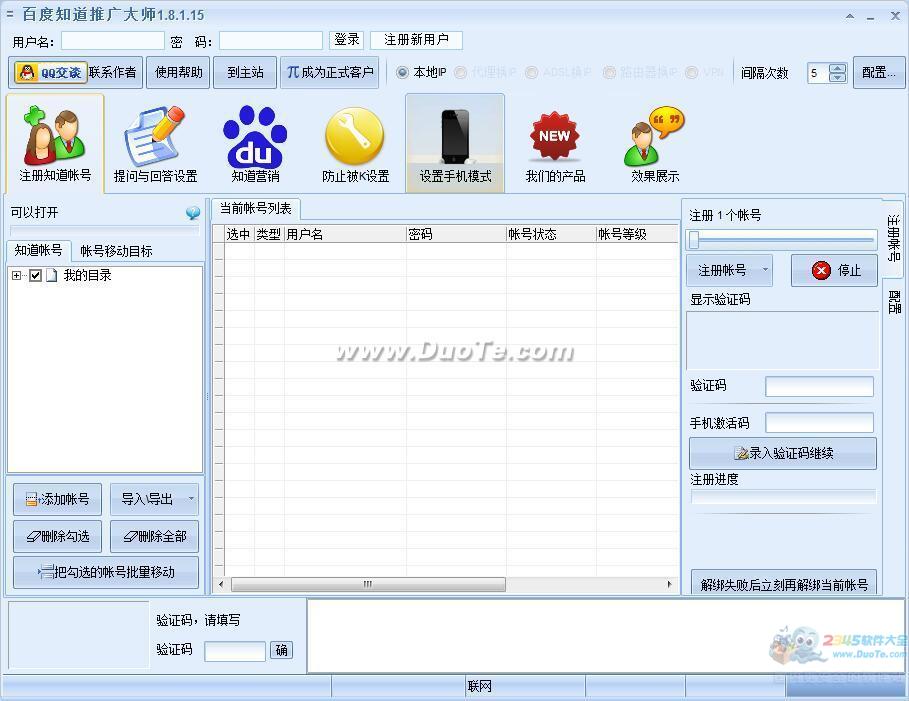This screenshot has height=701, width=909.
Task: Open 使用帮助 help
Action: coord(179,72)
